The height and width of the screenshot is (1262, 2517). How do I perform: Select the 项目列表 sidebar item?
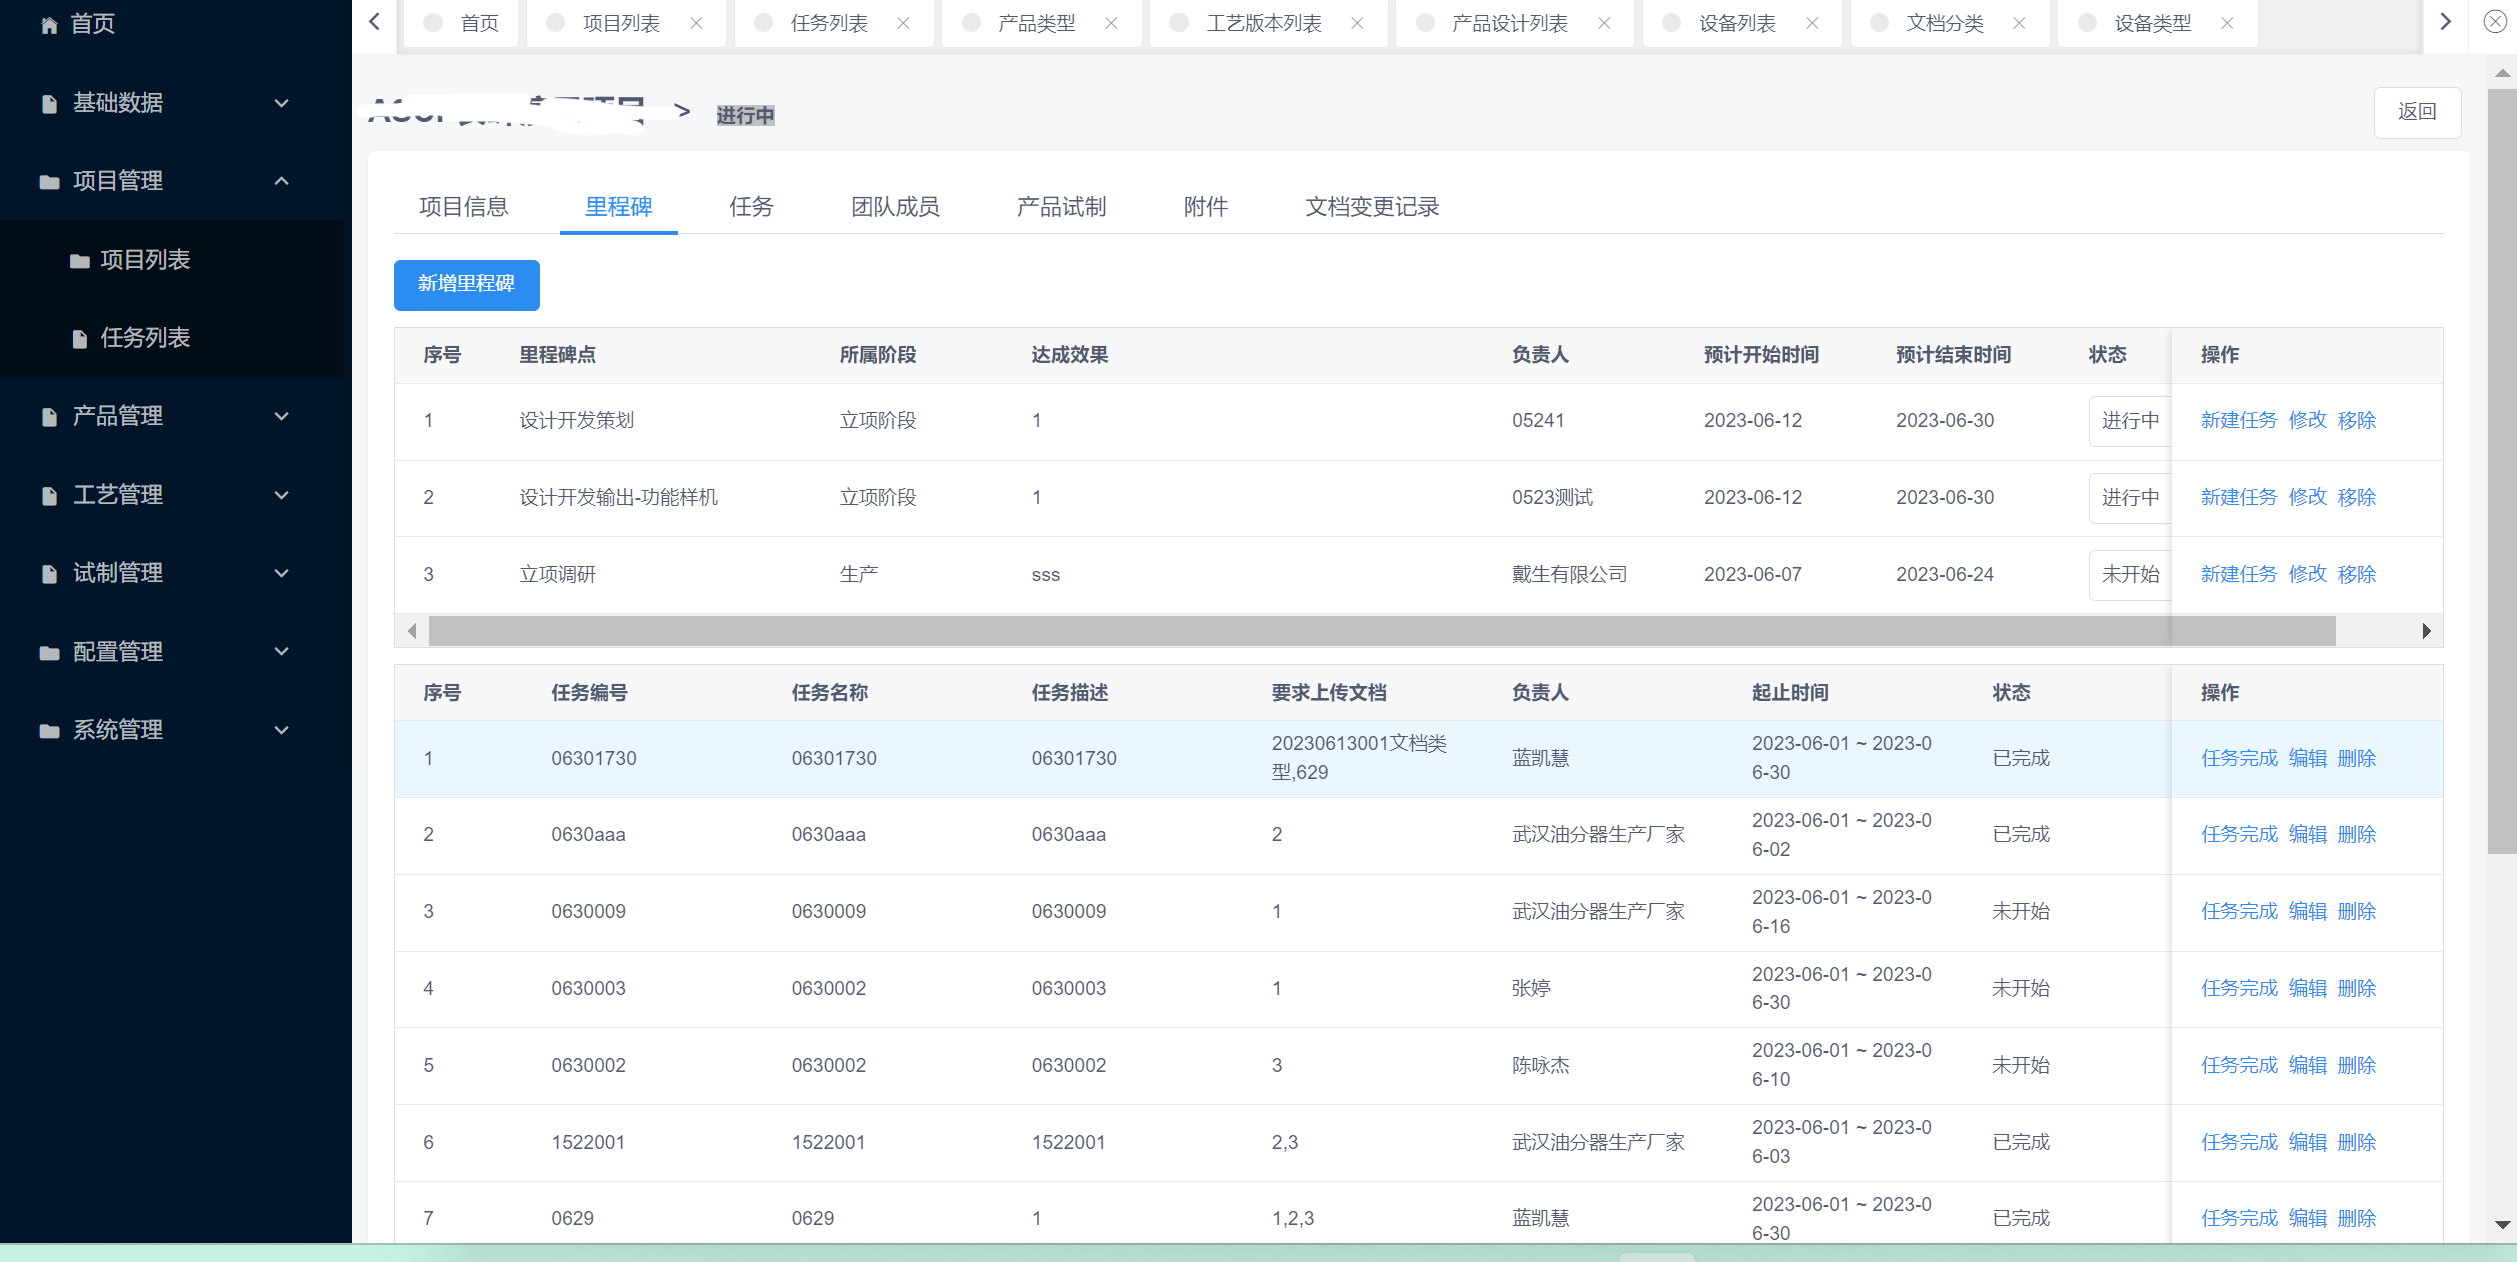click(x=172, y=260)
